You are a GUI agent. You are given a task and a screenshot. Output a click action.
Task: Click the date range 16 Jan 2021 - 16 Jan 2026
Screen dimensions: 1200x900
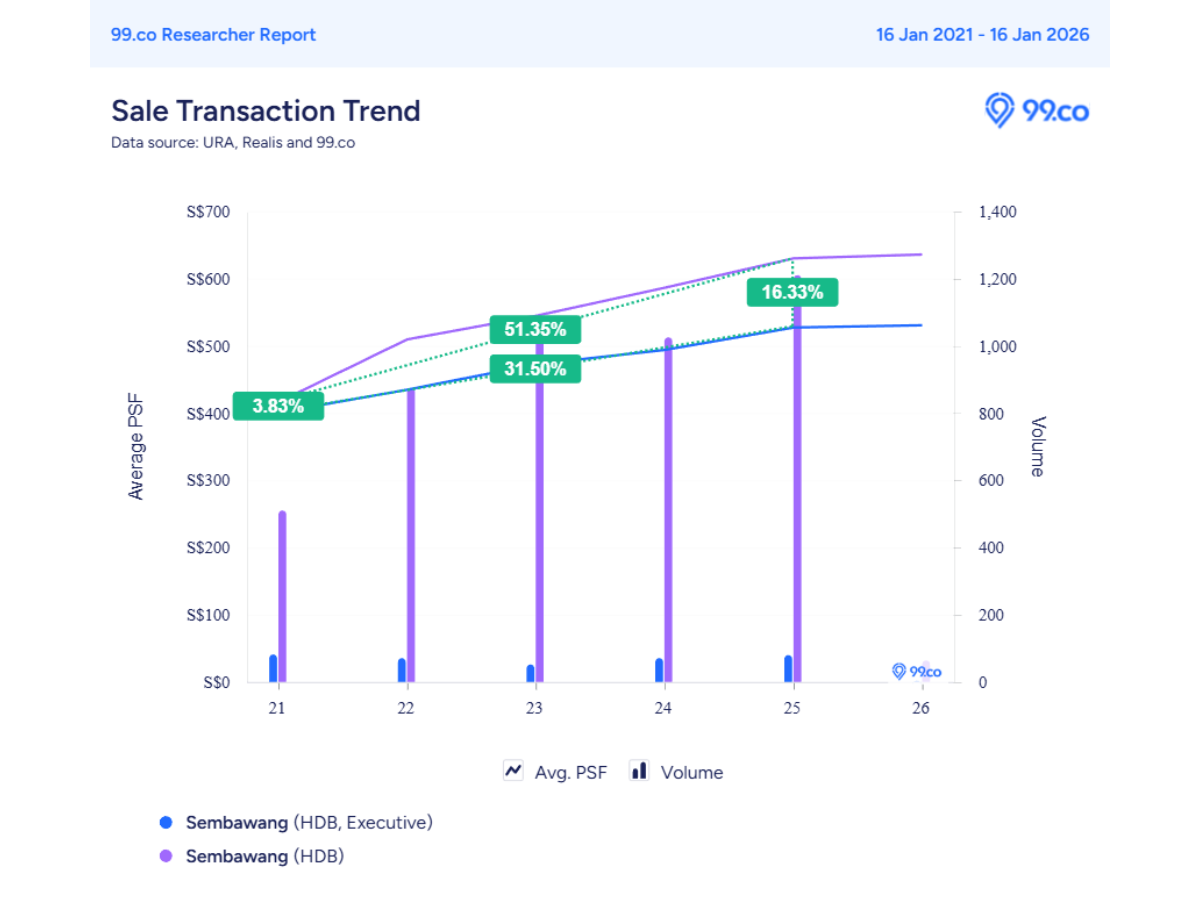tap(982, 34)
